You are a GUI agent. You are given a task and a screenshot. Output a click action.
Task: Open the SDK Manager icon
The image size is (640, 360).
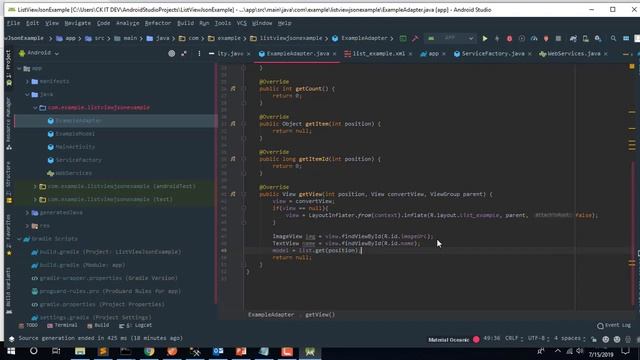click(598, 38)
